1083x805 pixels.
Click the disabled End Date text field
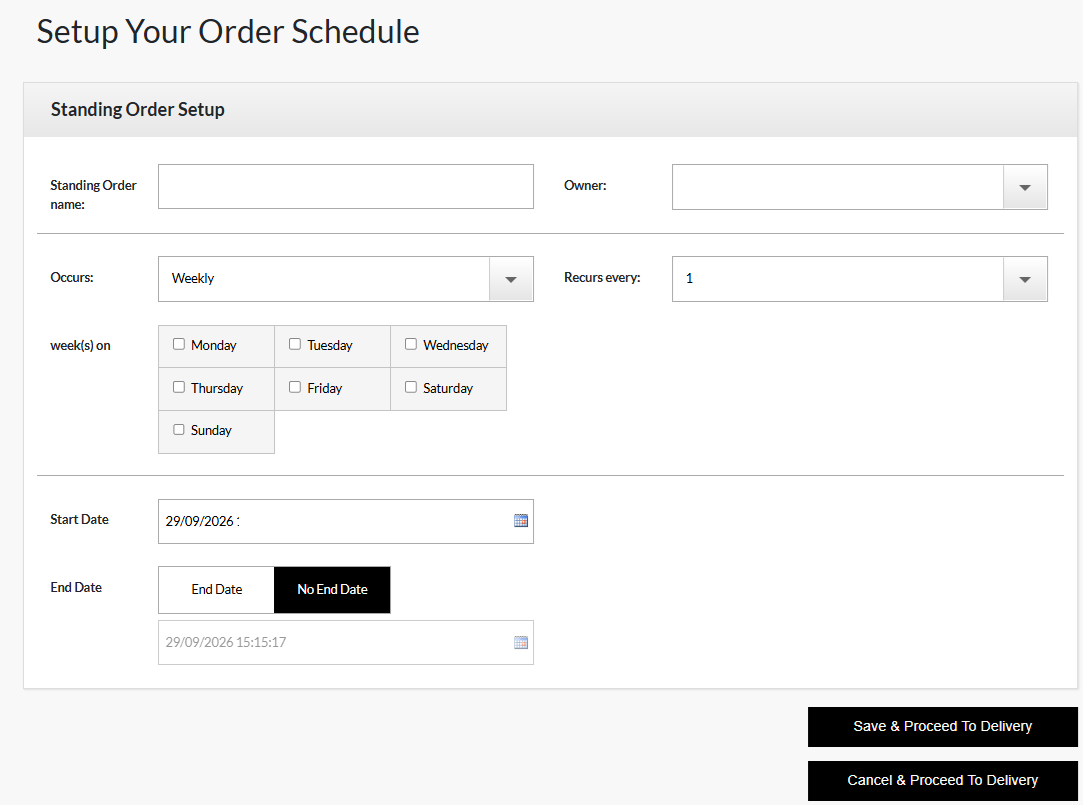coord(336,643)
